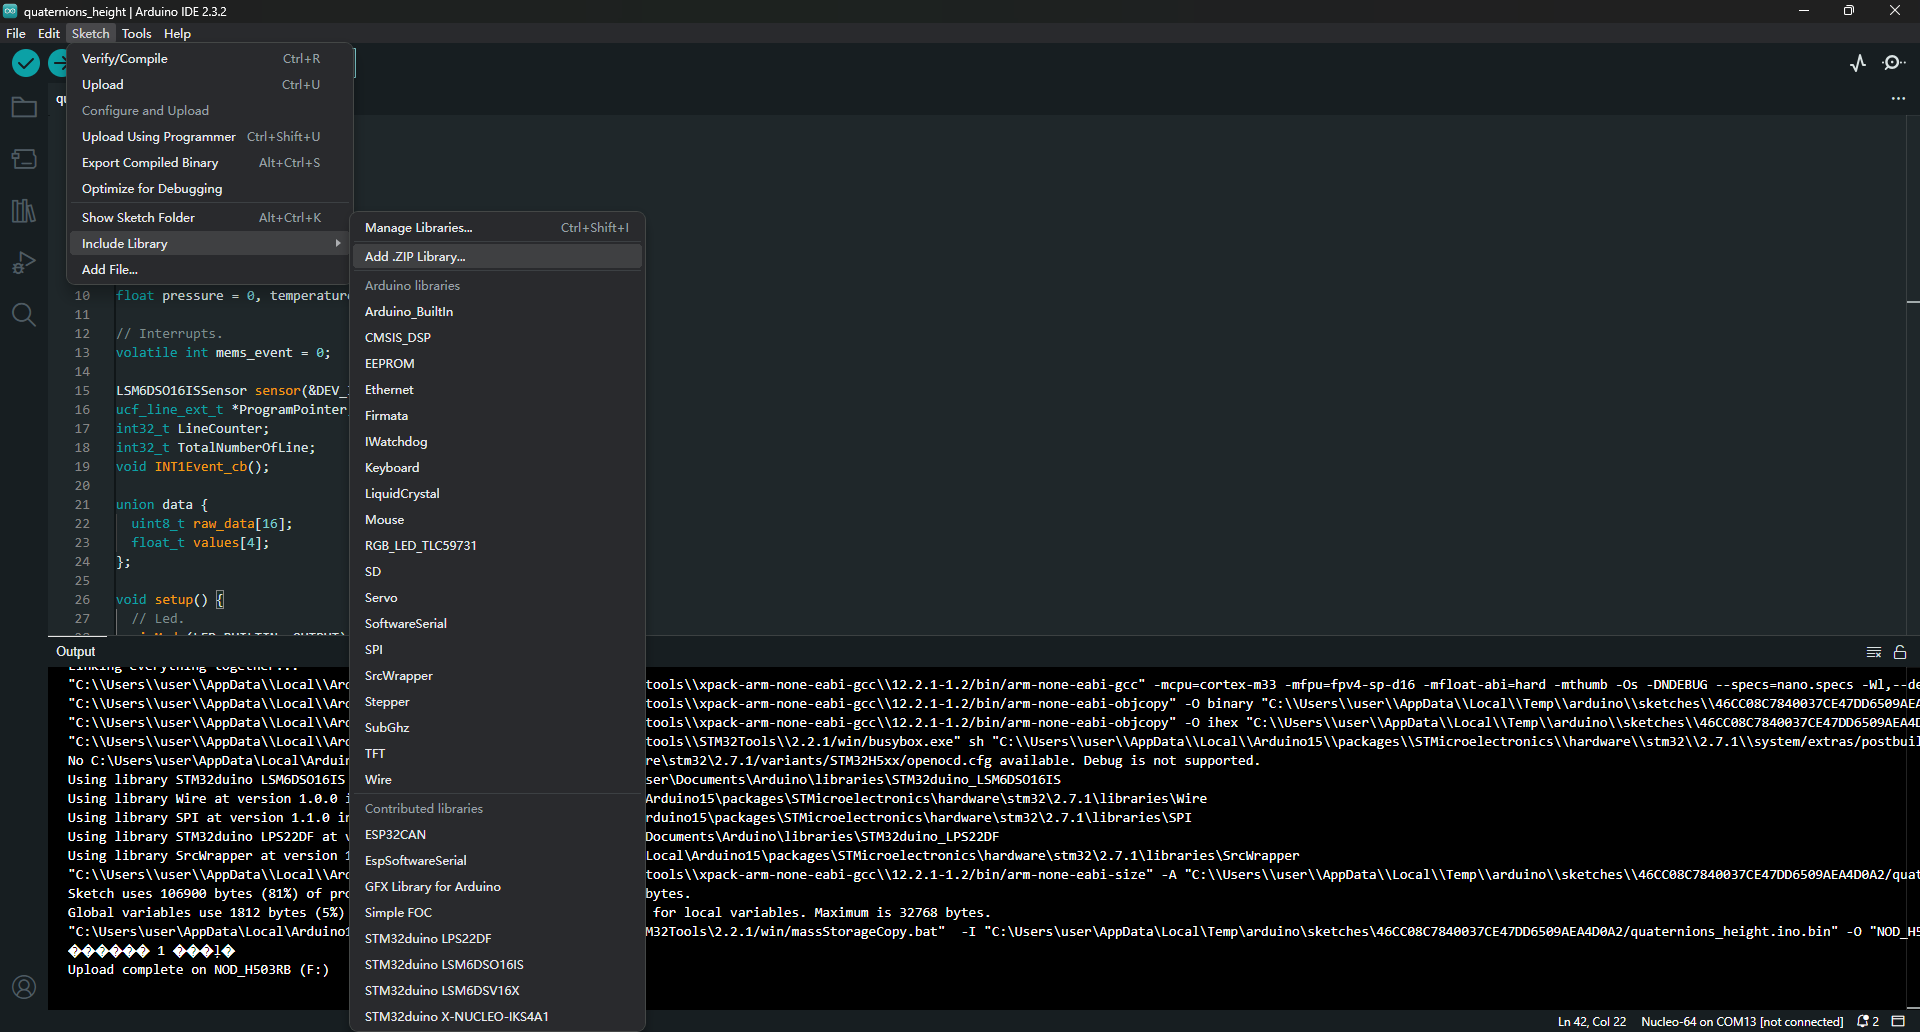
Task: Toggle output word wrap icon
Action: pos(1874,652)
